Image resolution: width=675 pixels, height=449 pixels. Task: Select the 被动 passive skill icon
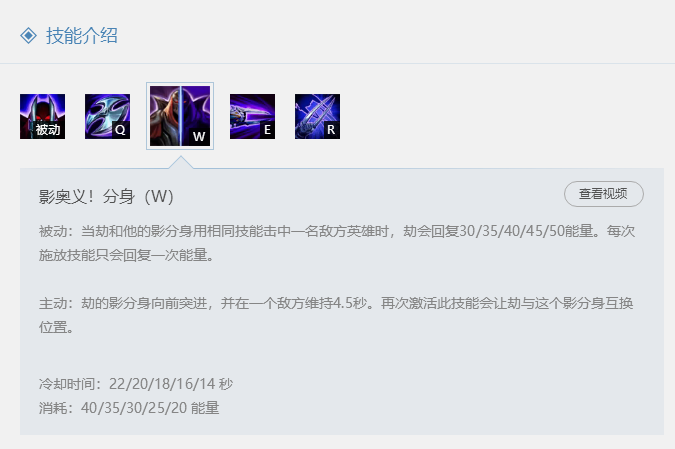coord(42,116)
